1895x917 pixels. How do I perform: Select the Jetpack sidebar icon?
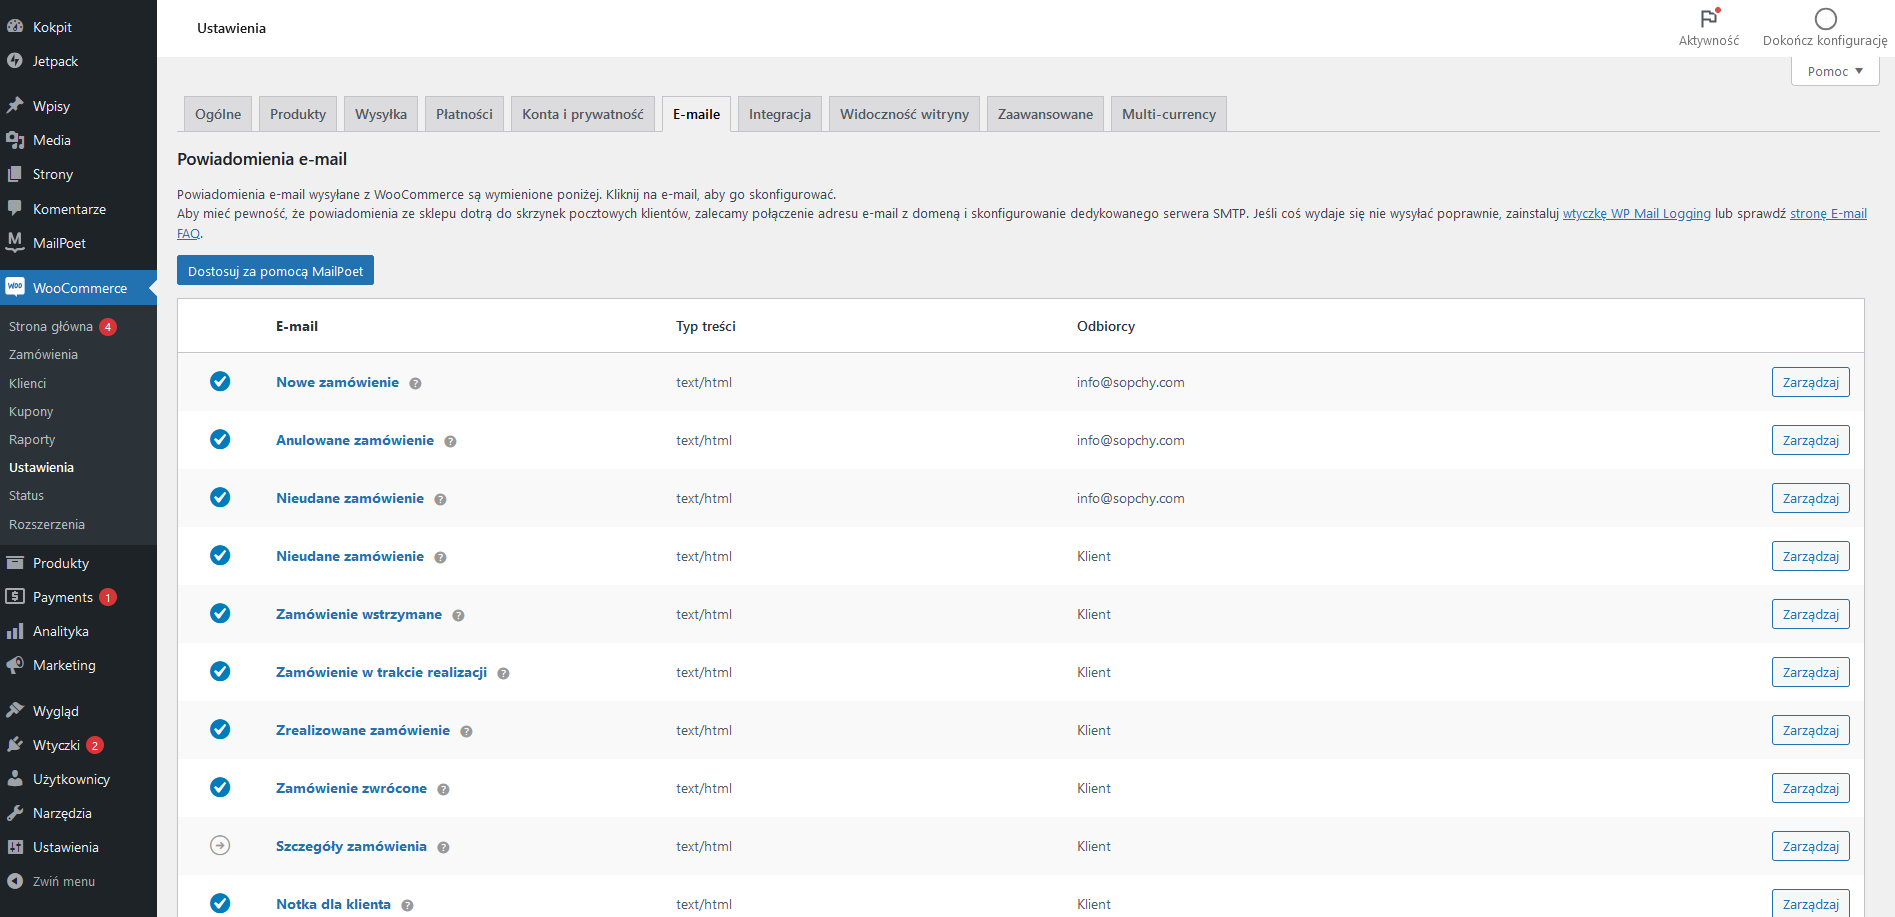click(x=15, y=61)
